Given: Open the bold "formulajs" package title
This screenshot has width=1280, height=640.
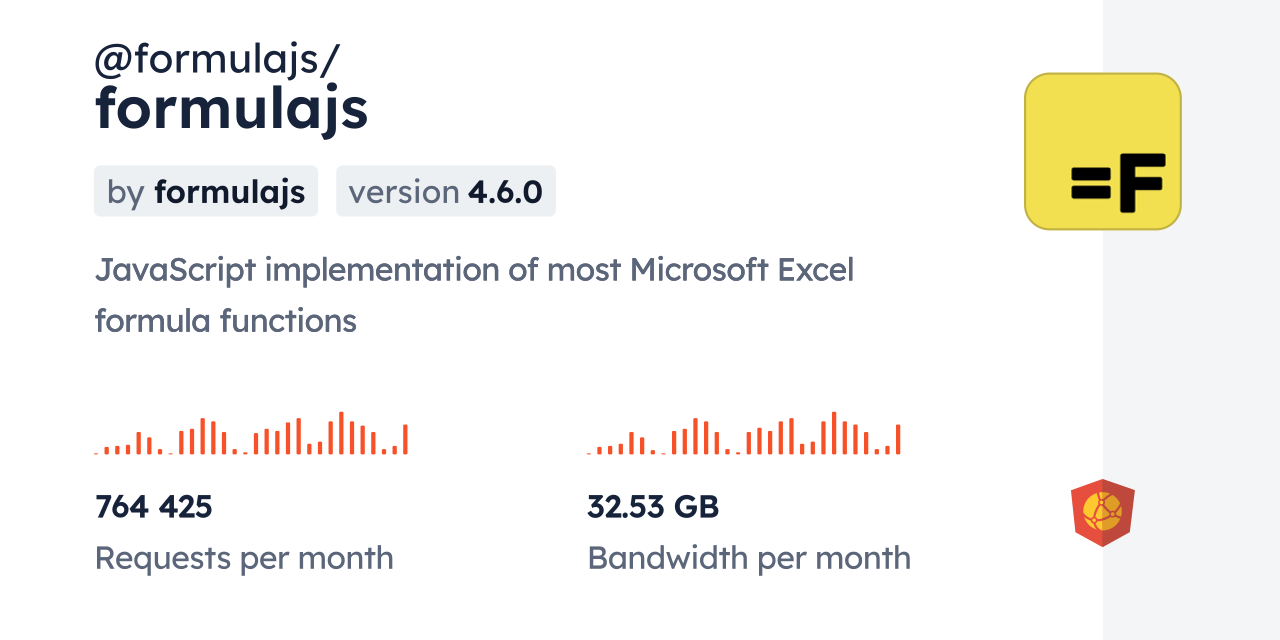Looking at the screenshot, I should (231, 108).
